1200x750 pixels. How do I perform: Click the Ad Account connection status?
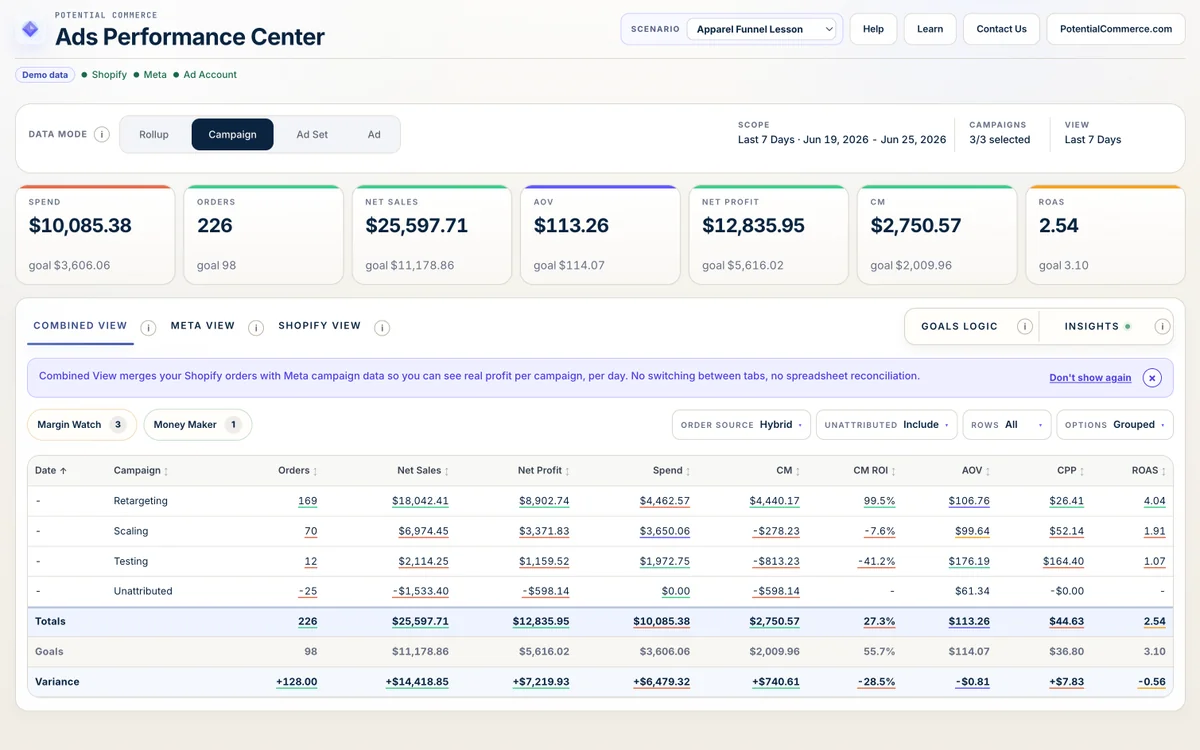tap(205, 75)
